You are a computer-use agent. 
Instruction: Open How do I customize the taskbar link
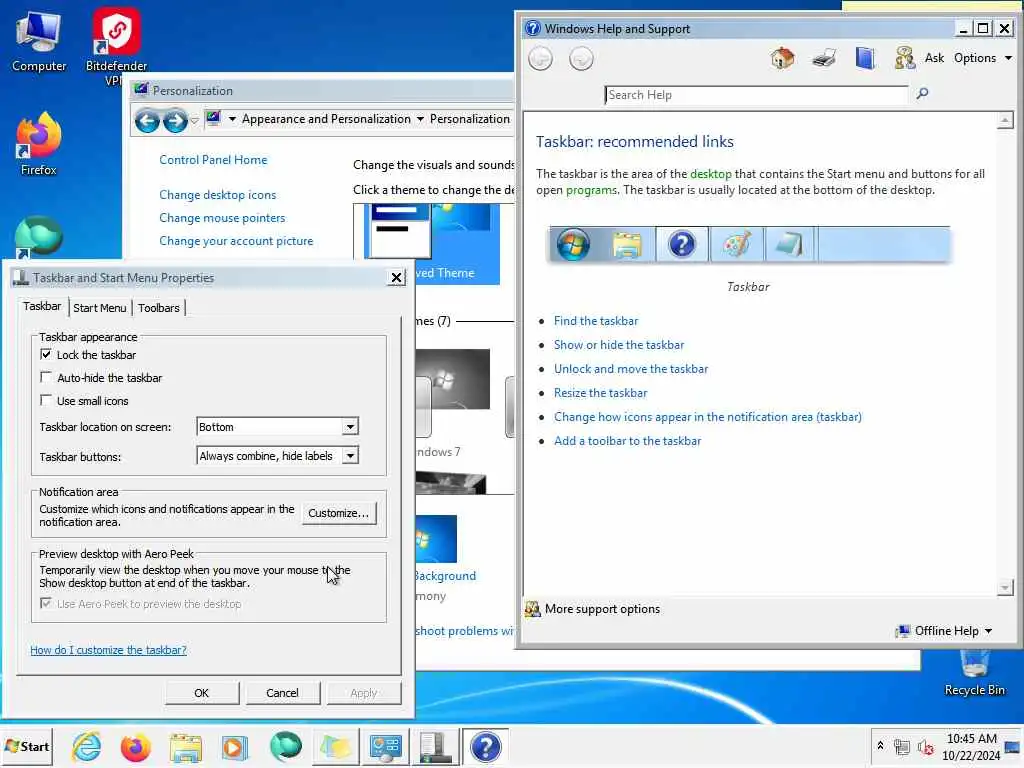108,650
